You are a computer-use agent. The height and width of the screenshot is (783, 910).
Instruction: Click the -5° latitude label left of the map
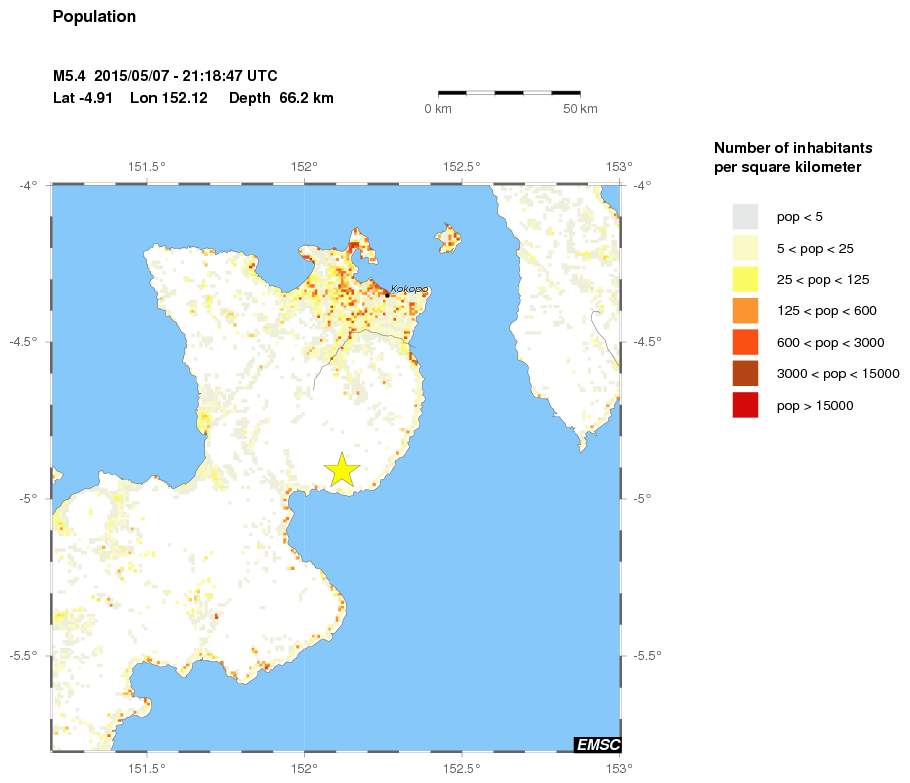(27, 498)
